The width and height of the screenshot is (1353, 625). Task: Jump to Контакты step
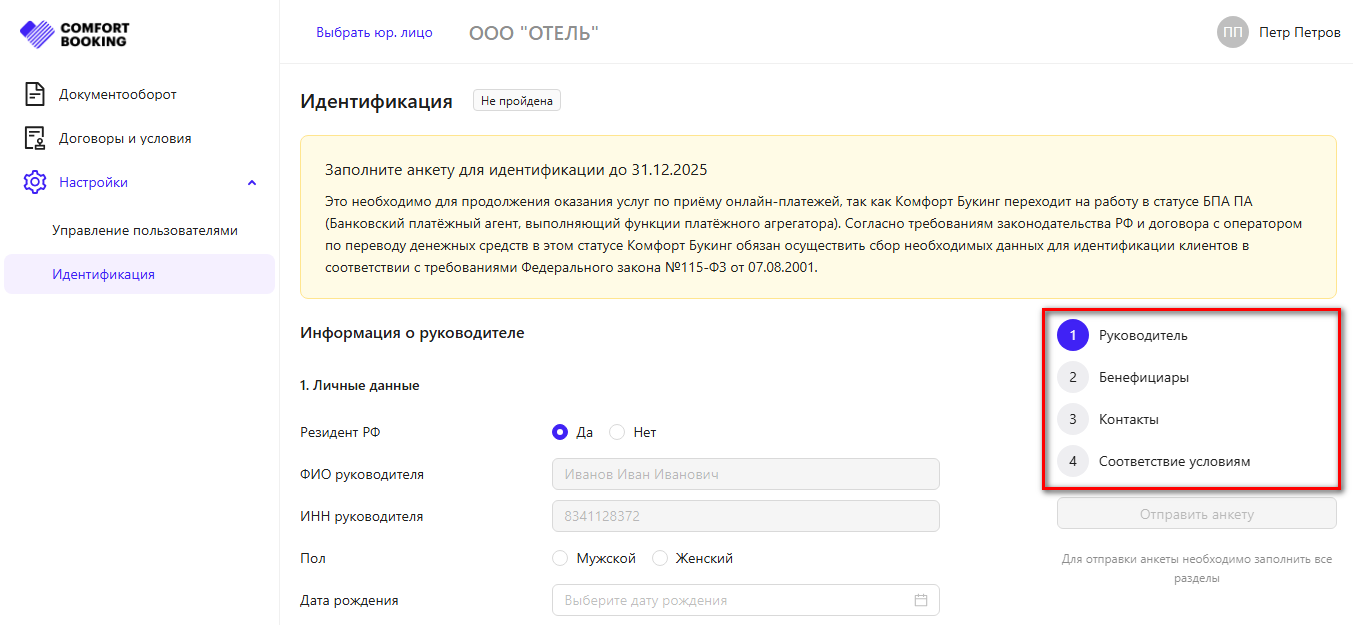pyautogui.click(x=1128, y=420)
